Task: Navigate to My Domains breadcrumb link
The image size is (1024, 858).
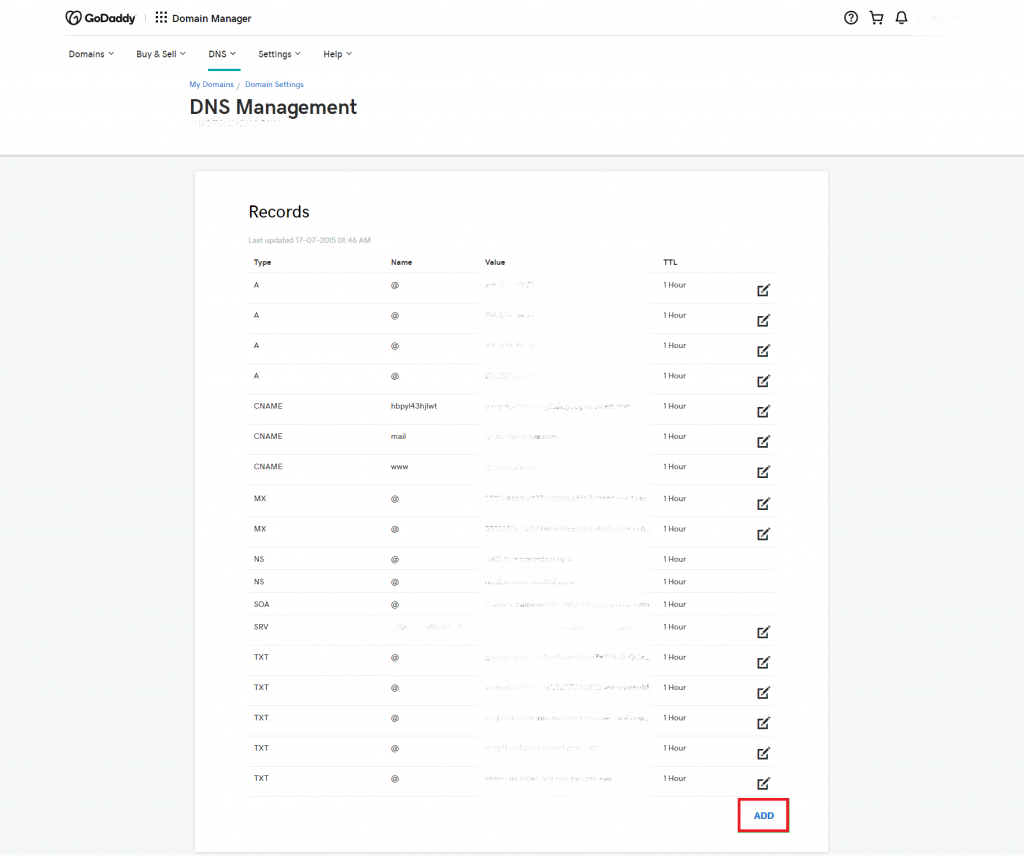Action: point(211,84)
